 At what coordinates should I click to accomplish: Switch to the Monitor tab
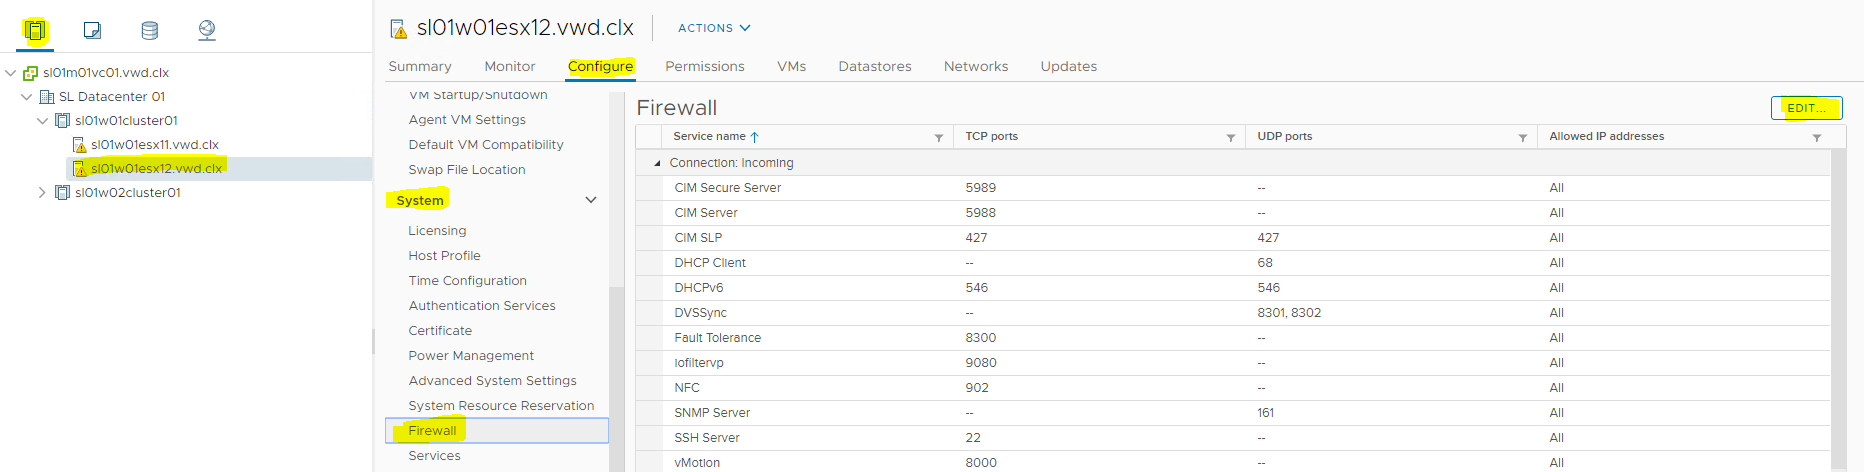(510, 66)
